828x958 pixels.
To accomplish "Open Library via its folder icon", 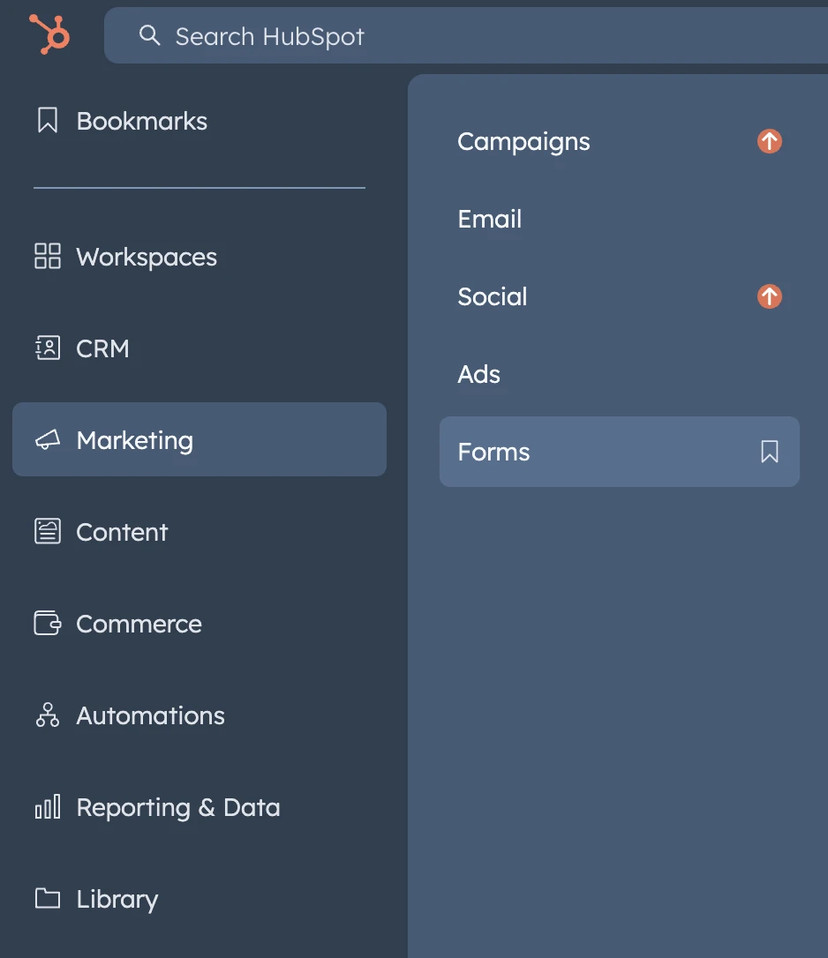I will 46,896.
